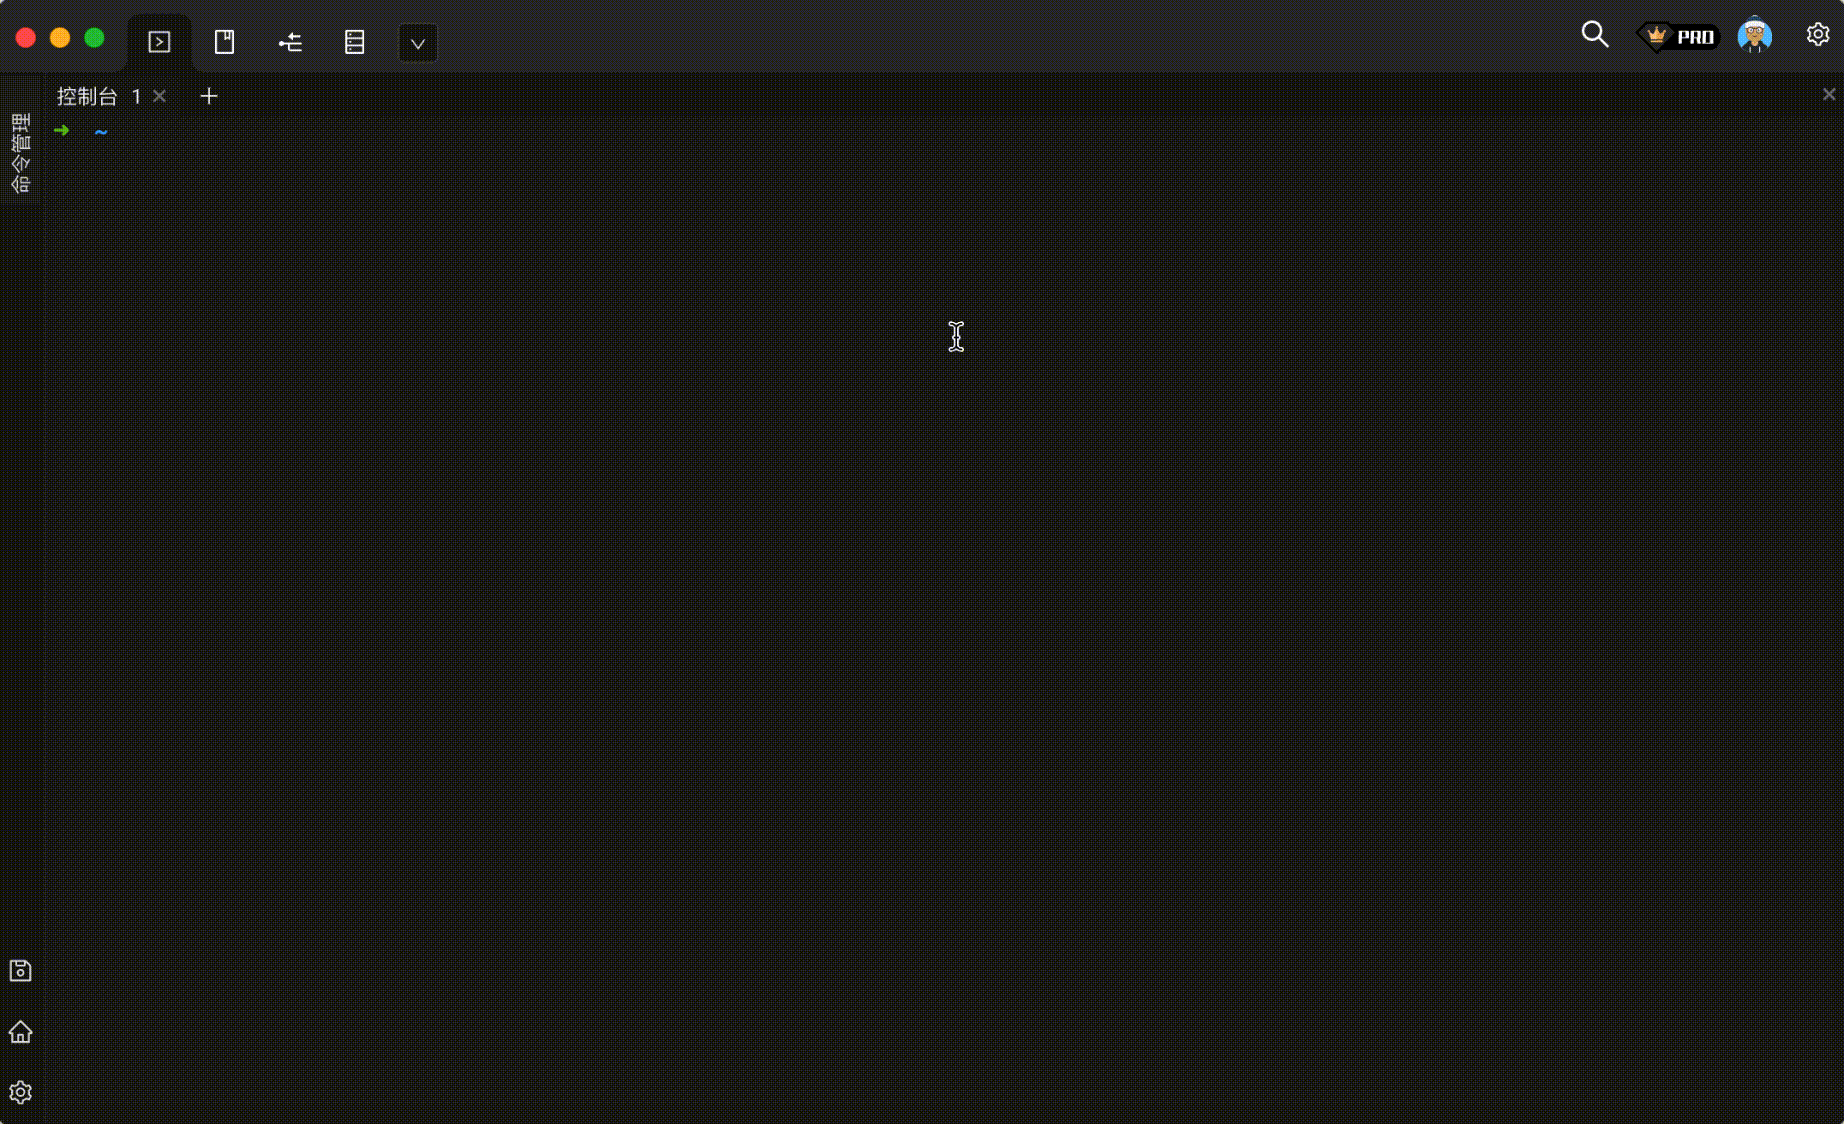This screenshot has width=1844, height=1124.
Task: Open the port forwarding tunnel icon
Action: tap(290, 42)
